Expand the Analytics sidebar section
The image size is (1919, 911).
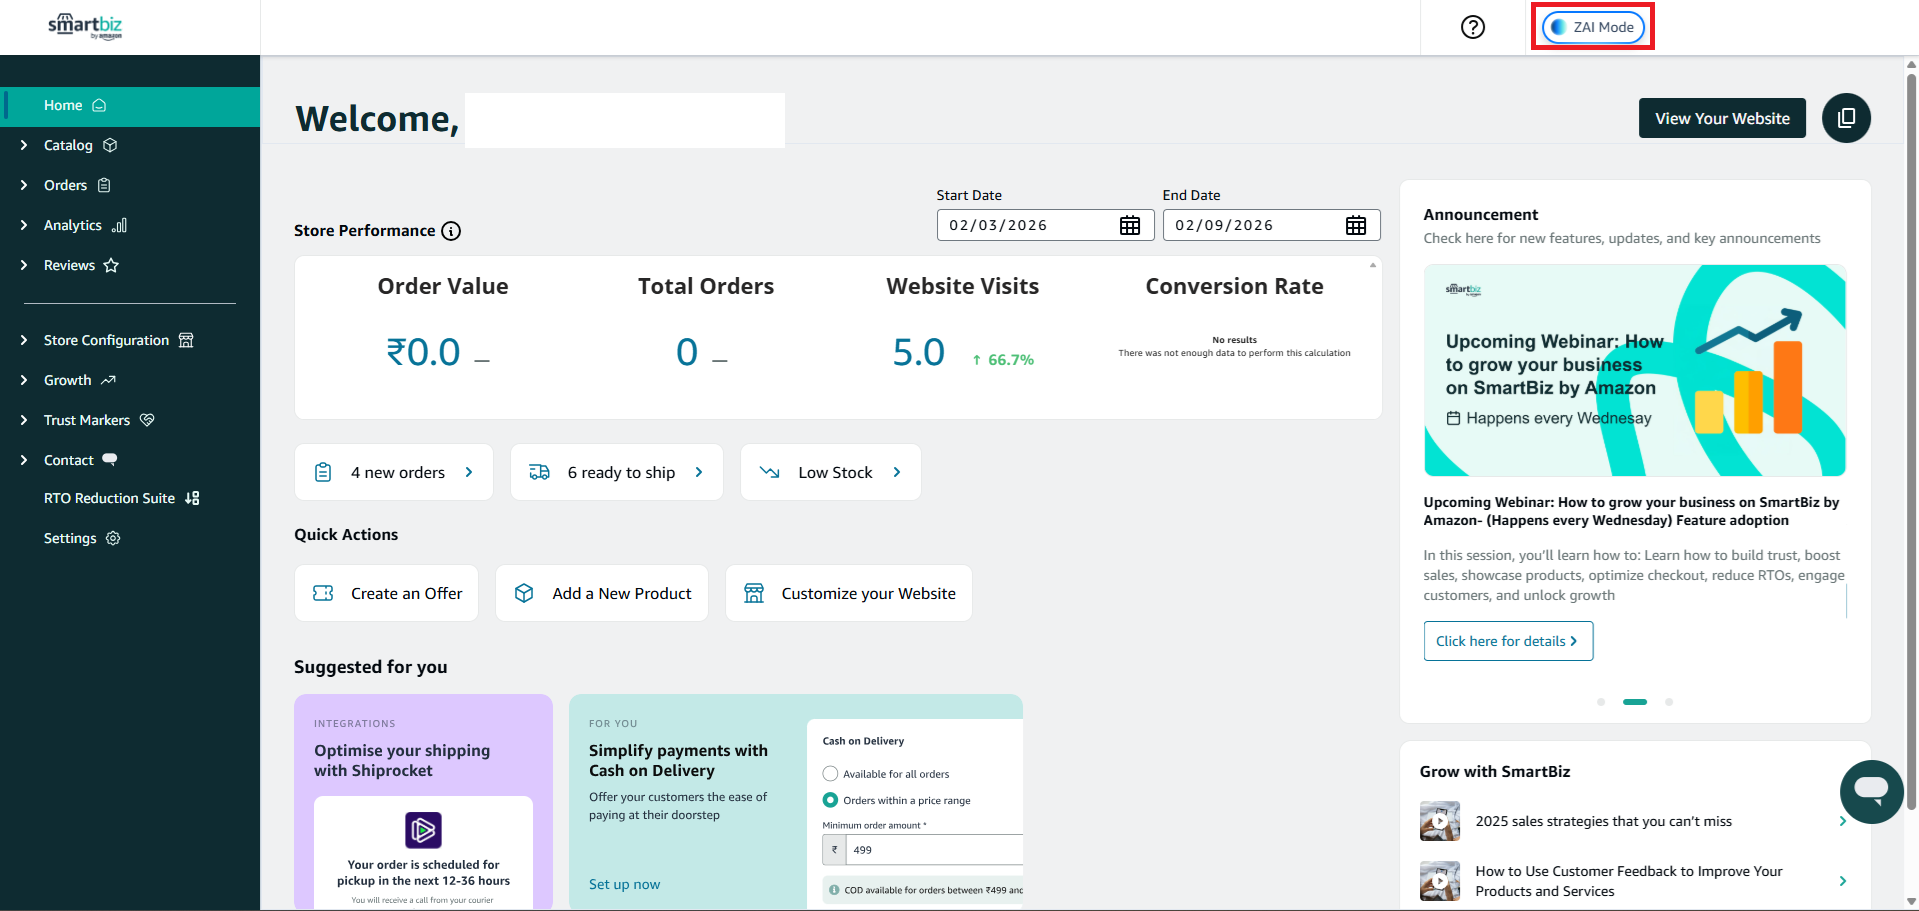pos(73,225)
